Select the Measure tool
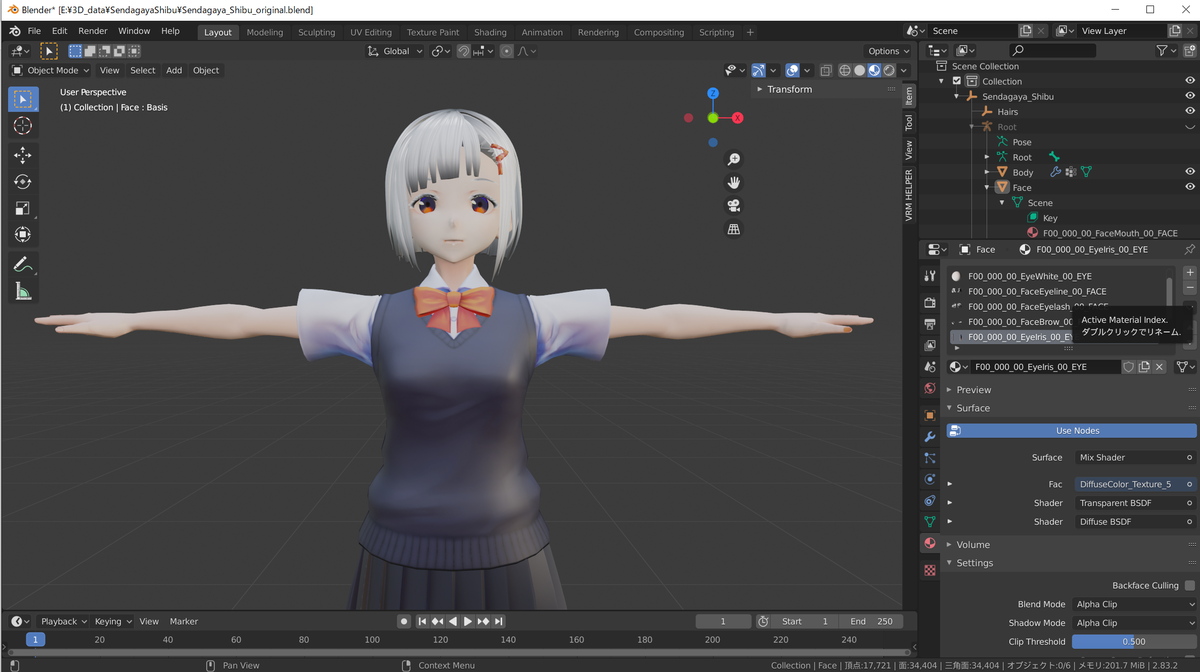This screenshot has height=672, width=1200. (x=23, y=291)
